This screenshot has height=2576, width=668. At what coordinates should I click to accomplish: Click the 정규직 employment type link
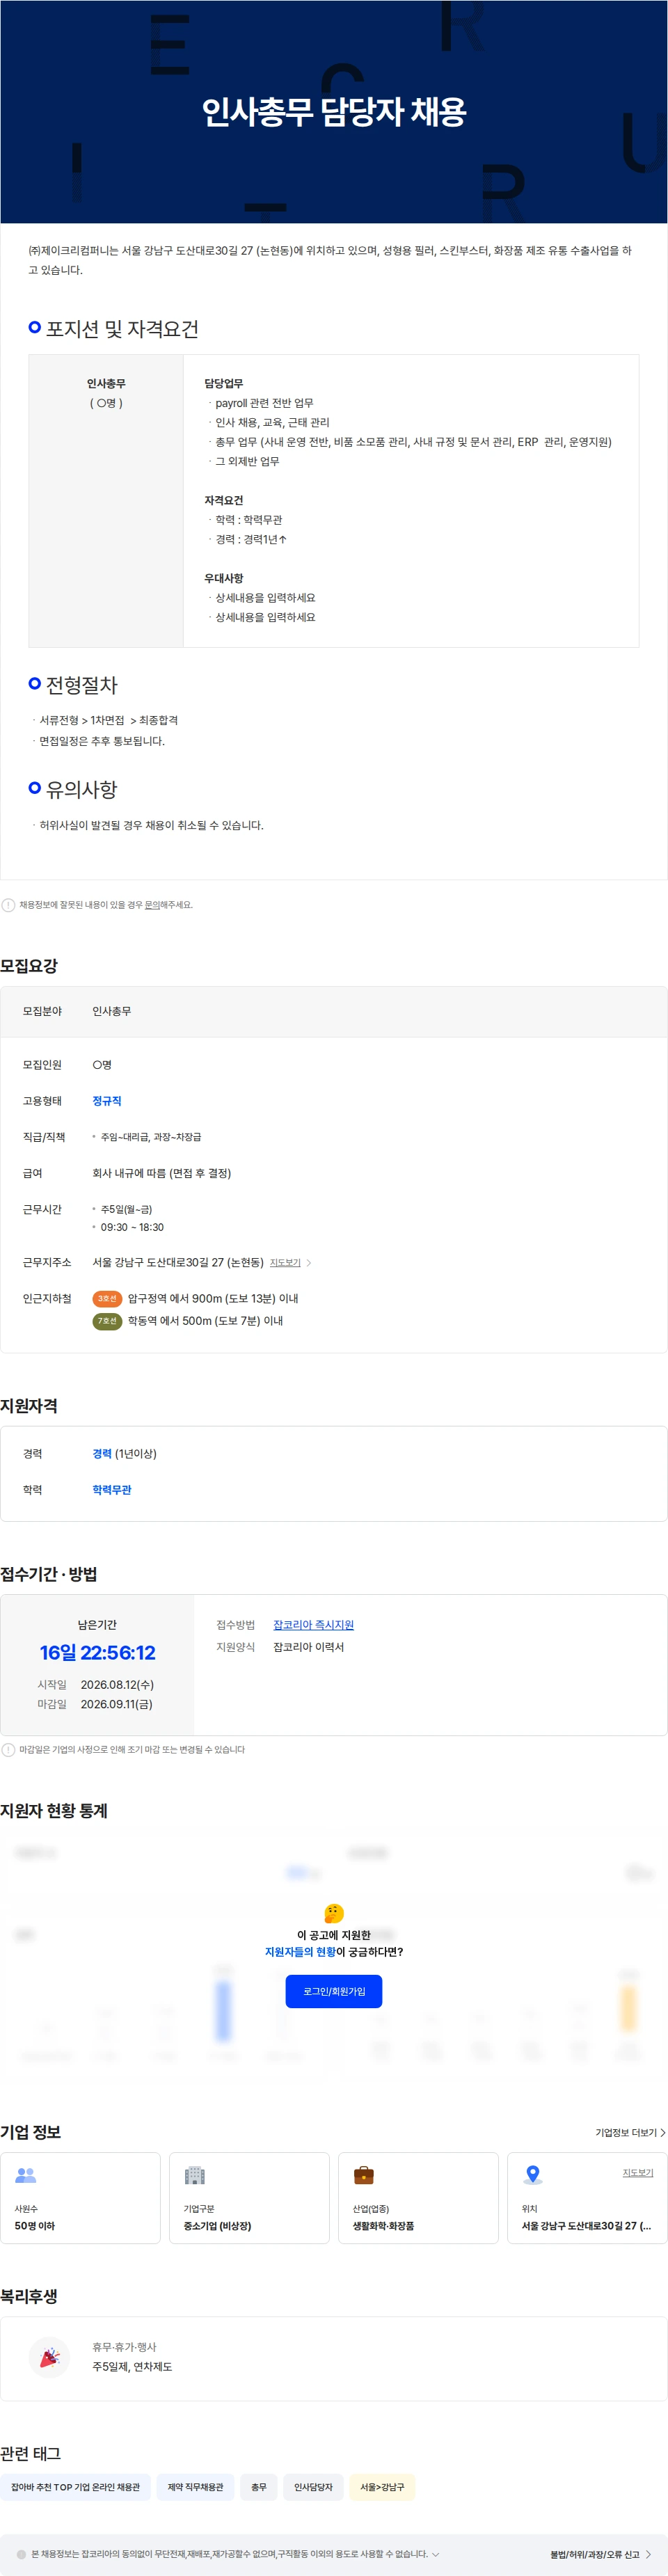coord(107,1100)
